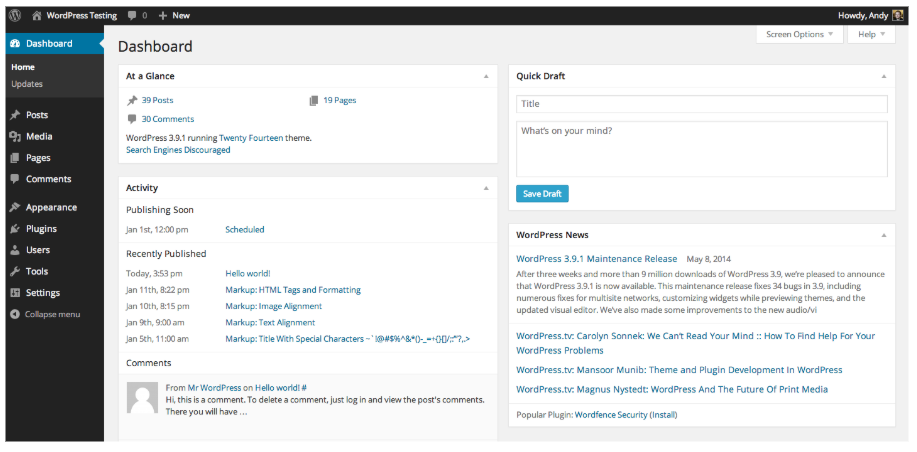Click the Comments bubble icon in the sidebar

coord(15,180)
